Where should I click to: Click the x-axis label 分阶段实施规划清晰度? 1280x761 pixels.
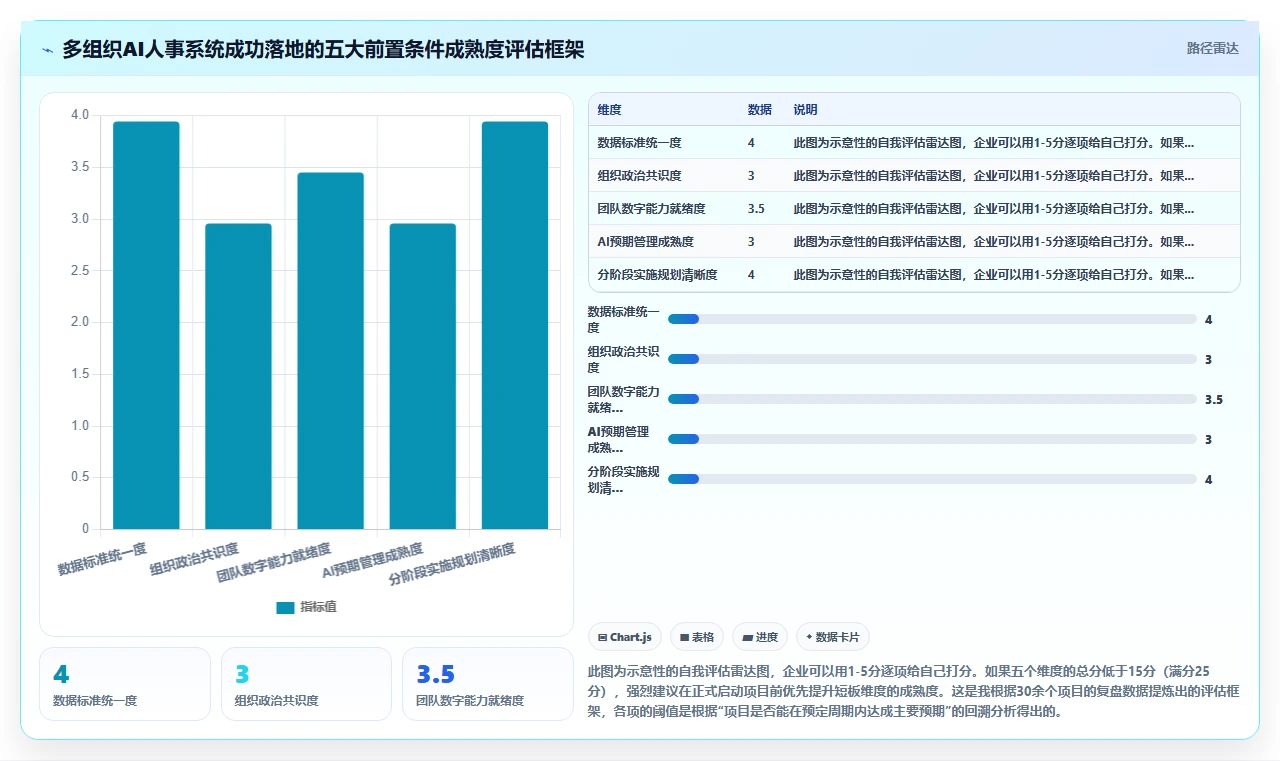tap(452, 565)
